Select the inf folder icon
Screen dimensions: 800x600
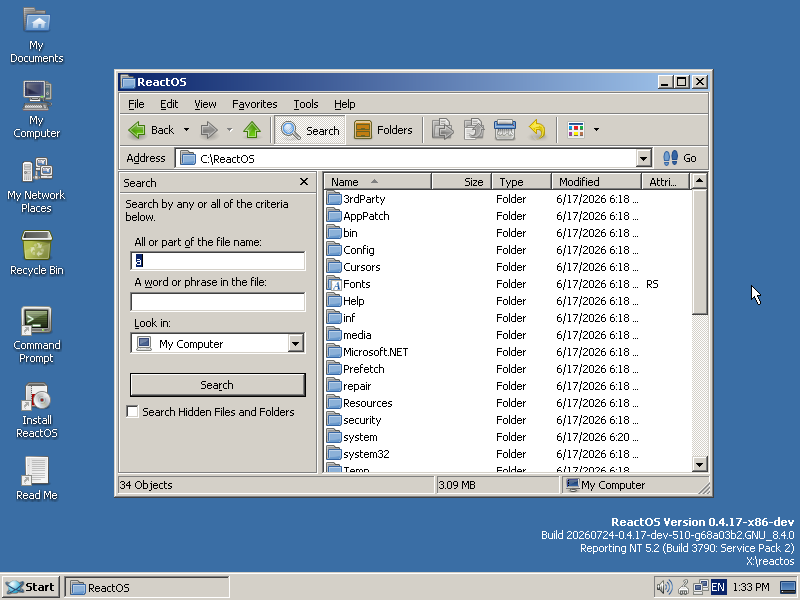[x=334, y=318]
